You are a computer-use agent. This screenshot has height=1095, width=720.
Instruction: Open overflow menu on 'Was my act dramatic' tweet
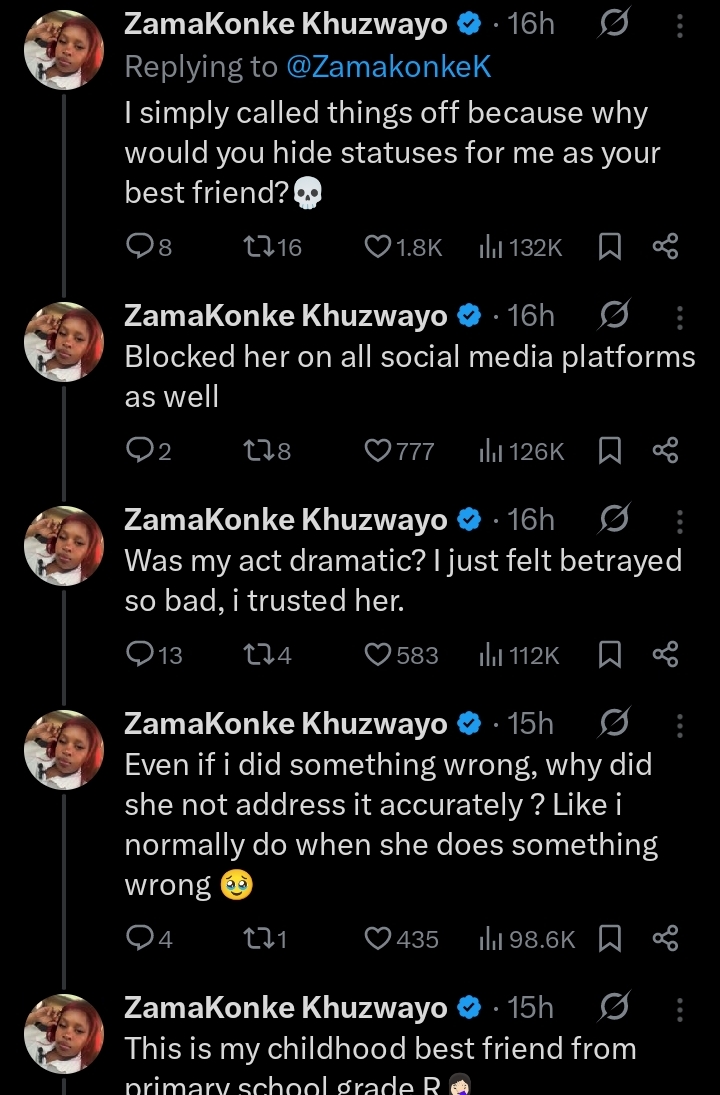[x=680, y=521]
